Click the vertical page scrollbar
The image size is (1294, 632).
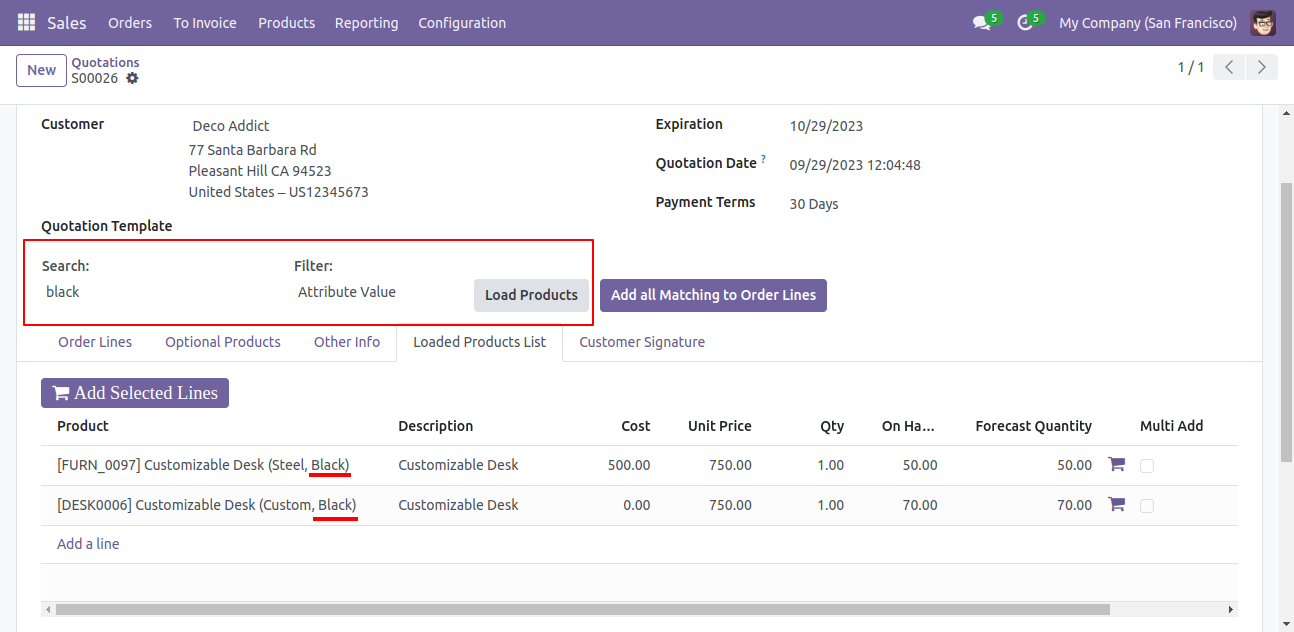[x=1286, y=320]
